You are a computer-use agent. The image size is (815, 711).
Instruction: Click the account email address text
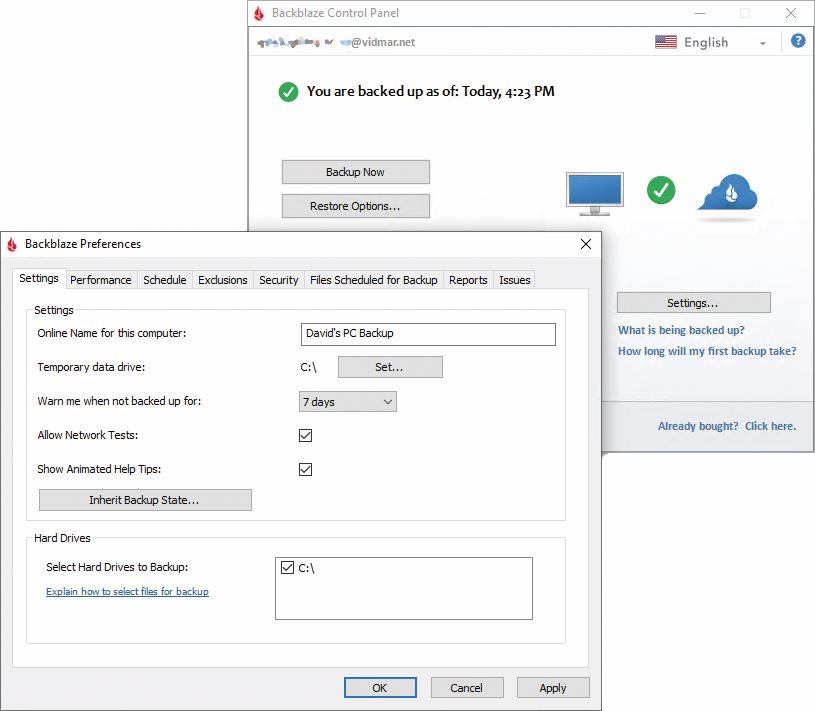[336, 42]
